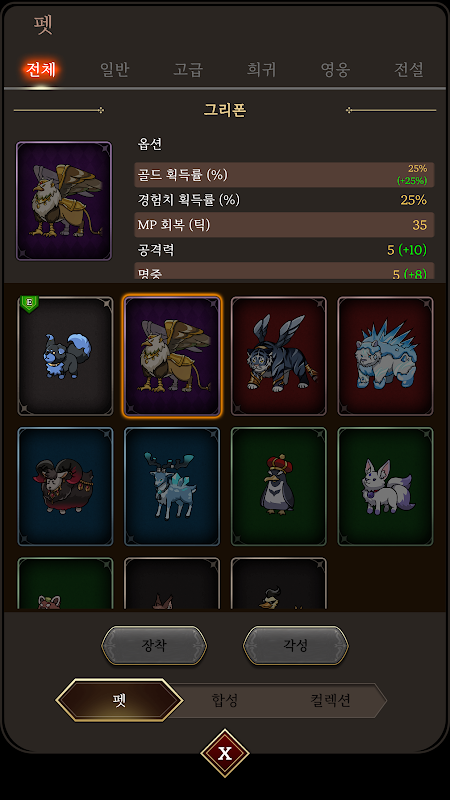Filter pets by 영웅 tab
Screen dimensions: 450x800
[x=335, y=69]
